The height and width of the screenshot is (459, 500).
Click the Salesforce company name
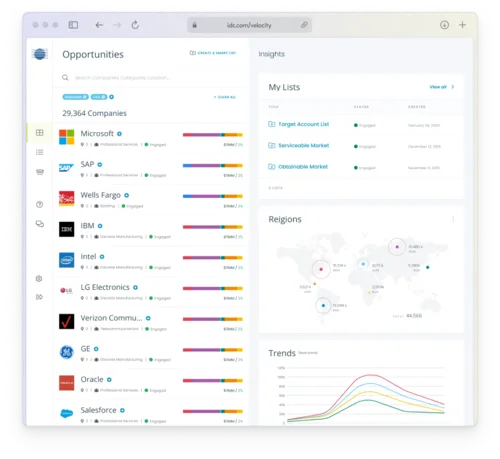tap(98, 410)
